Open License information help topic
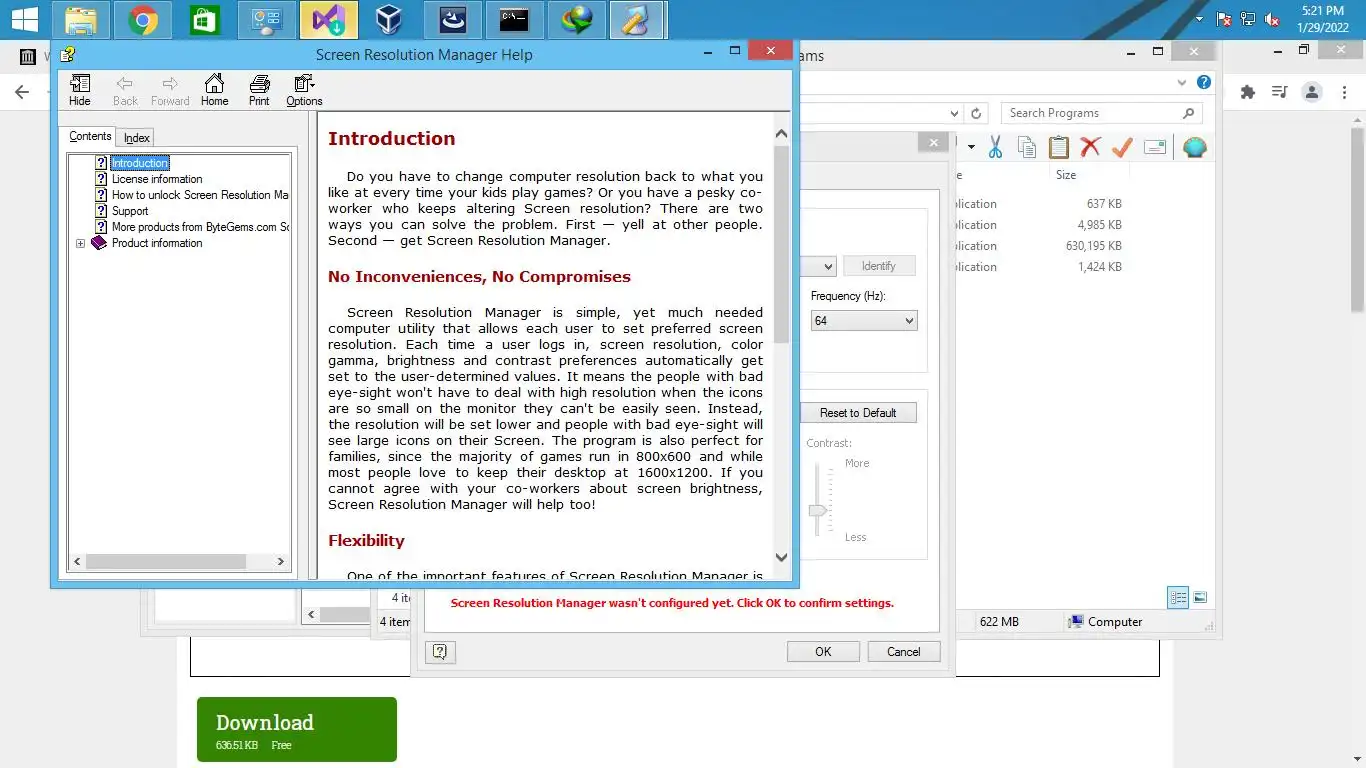Screen dimensions: 1366x768 (157, 179)
